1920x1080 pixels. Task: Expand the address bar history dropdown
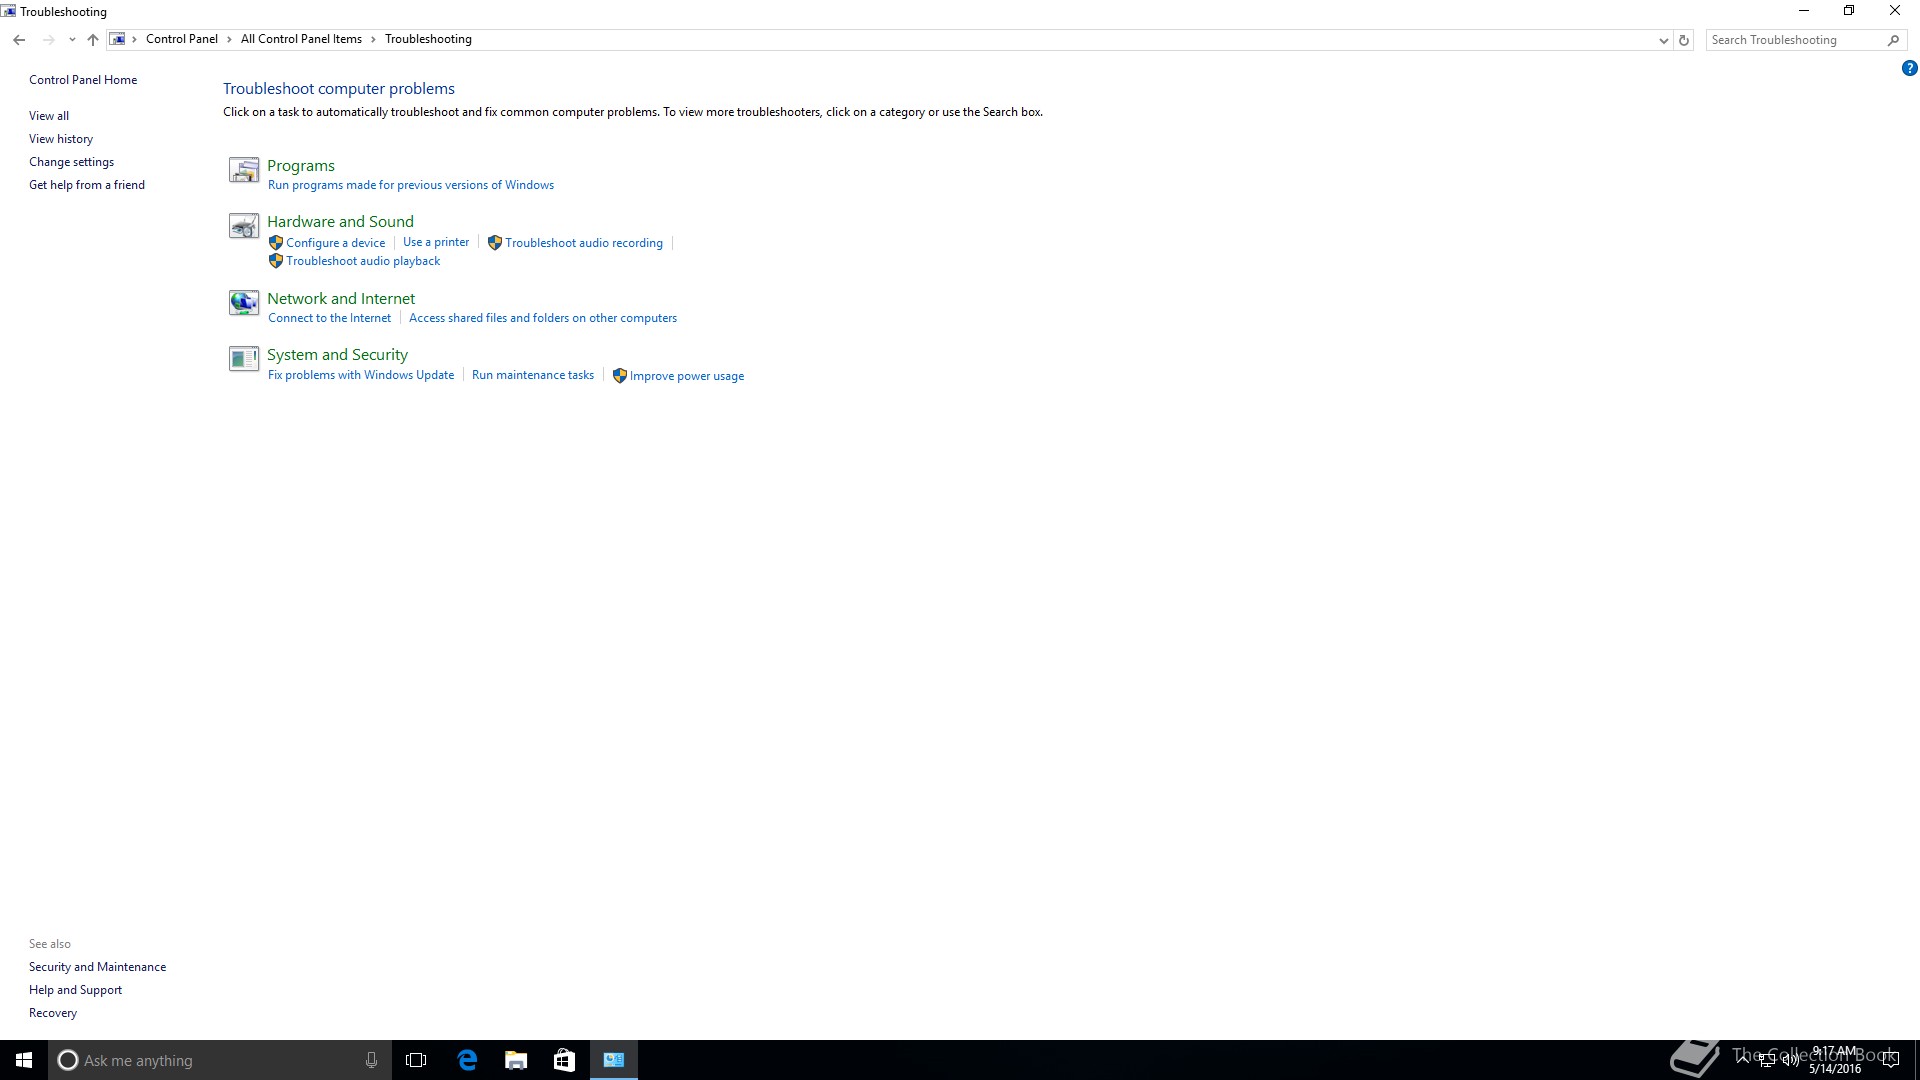click(x=1663, y=40)
